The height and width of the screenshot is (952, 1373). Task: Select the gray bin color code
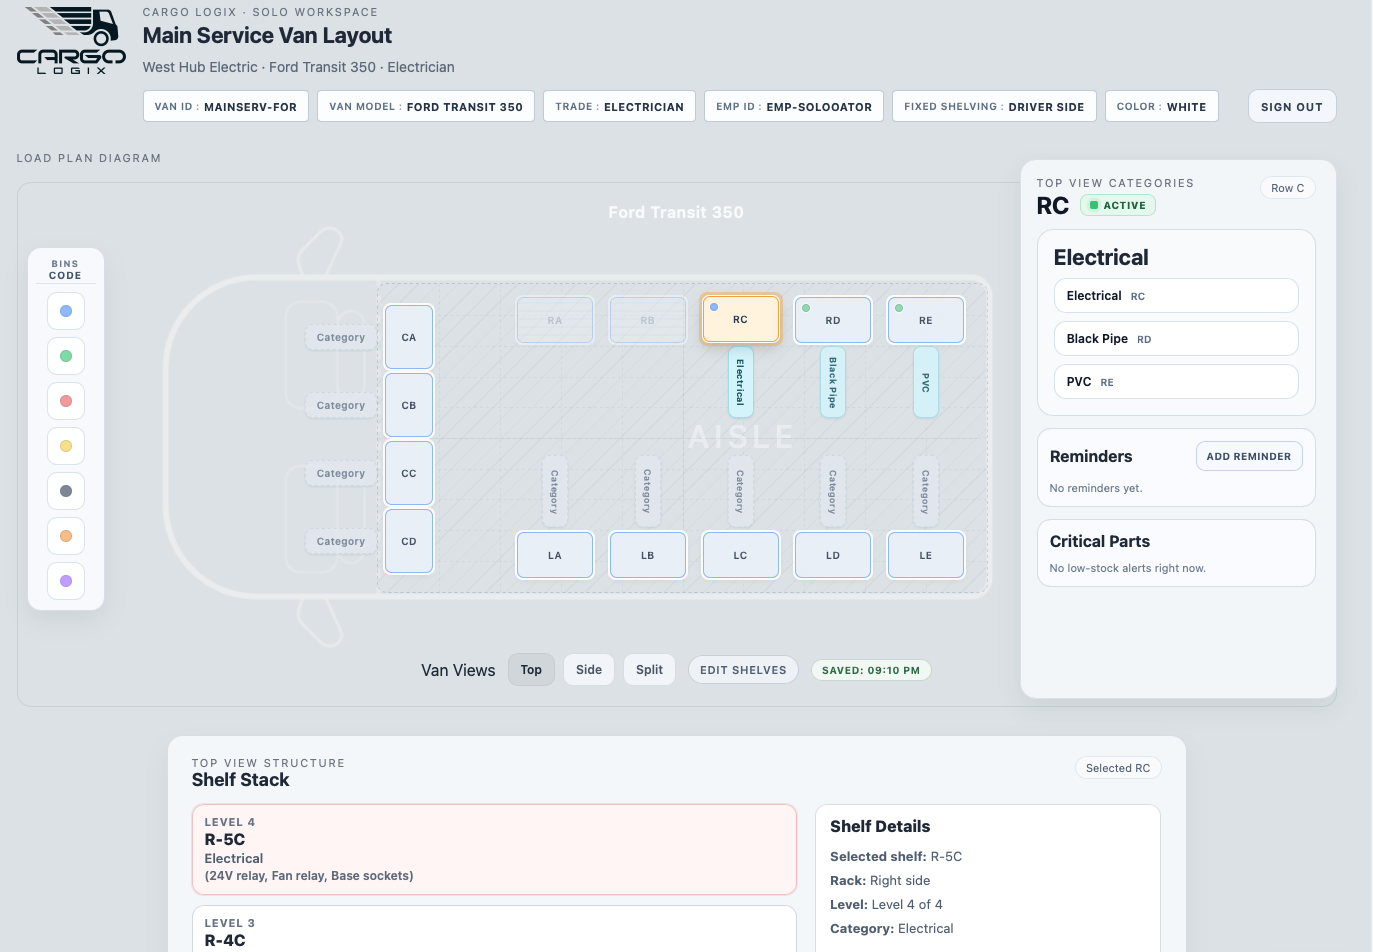tap(66, 491)
